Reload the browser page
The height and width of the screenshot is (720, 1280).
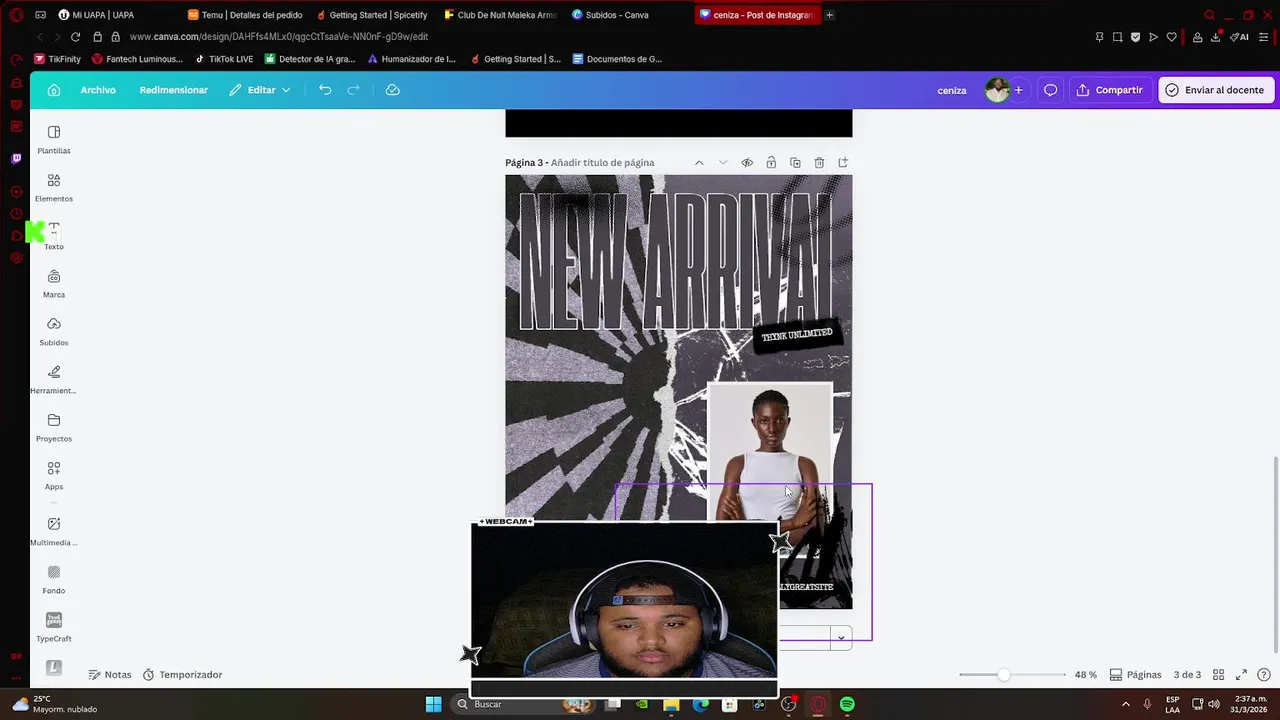tap(75, 37)
